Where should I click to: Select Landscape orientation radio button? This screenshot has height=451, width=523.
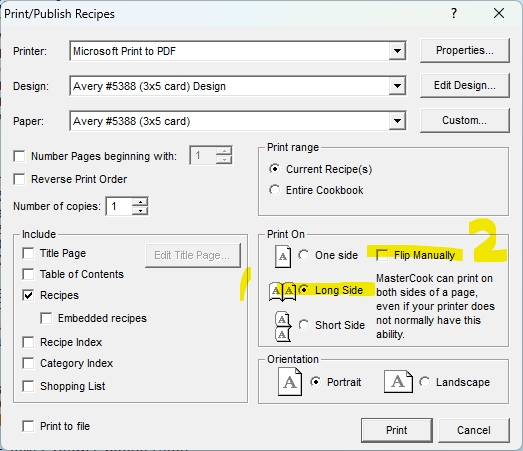pos(425,382)
